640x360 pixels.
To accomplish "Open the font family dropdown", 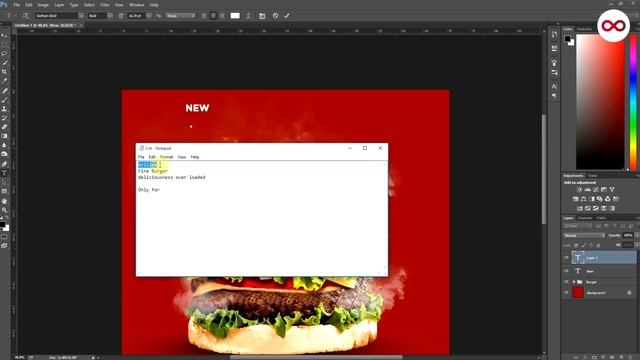I will click(x=81, y=16).
